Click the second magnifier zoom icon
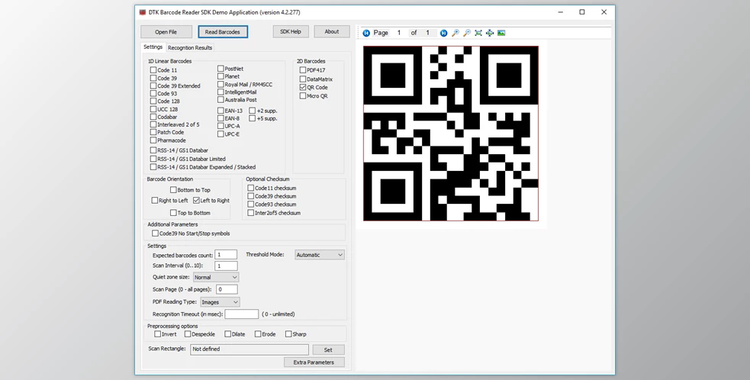The width and height of the screenshot is (750, 380). coord(467,33)
